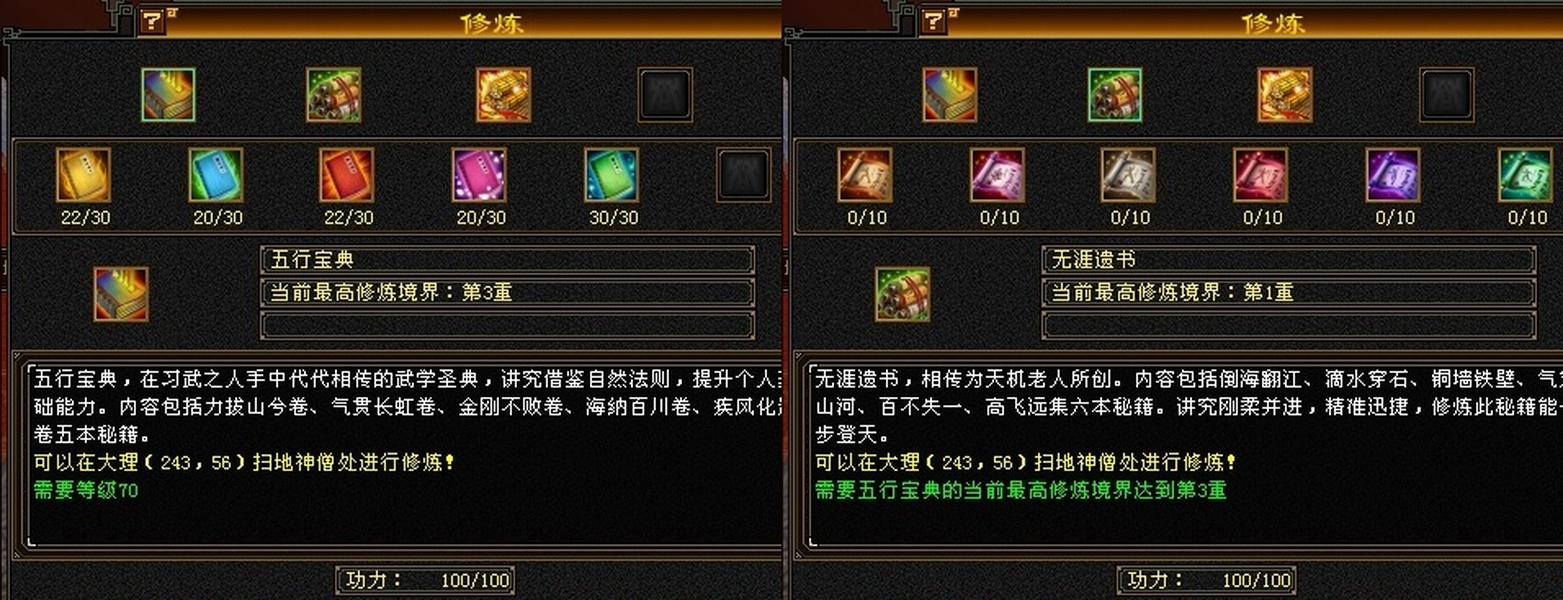Click the 功力 100/100 bar in left panel
The width and height of the screenshot is (1563, 600).
[x=426, y=580]
